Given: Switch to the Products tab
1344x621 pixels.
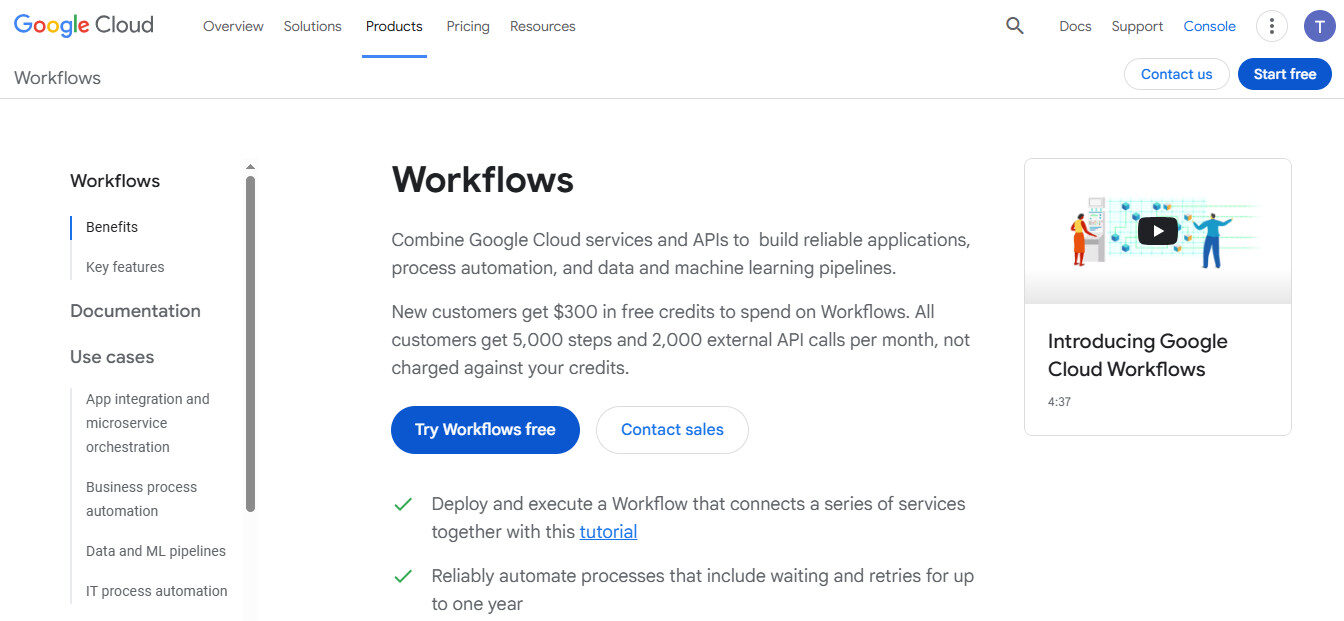Looking at the screenshot, I should click(393, 26).
